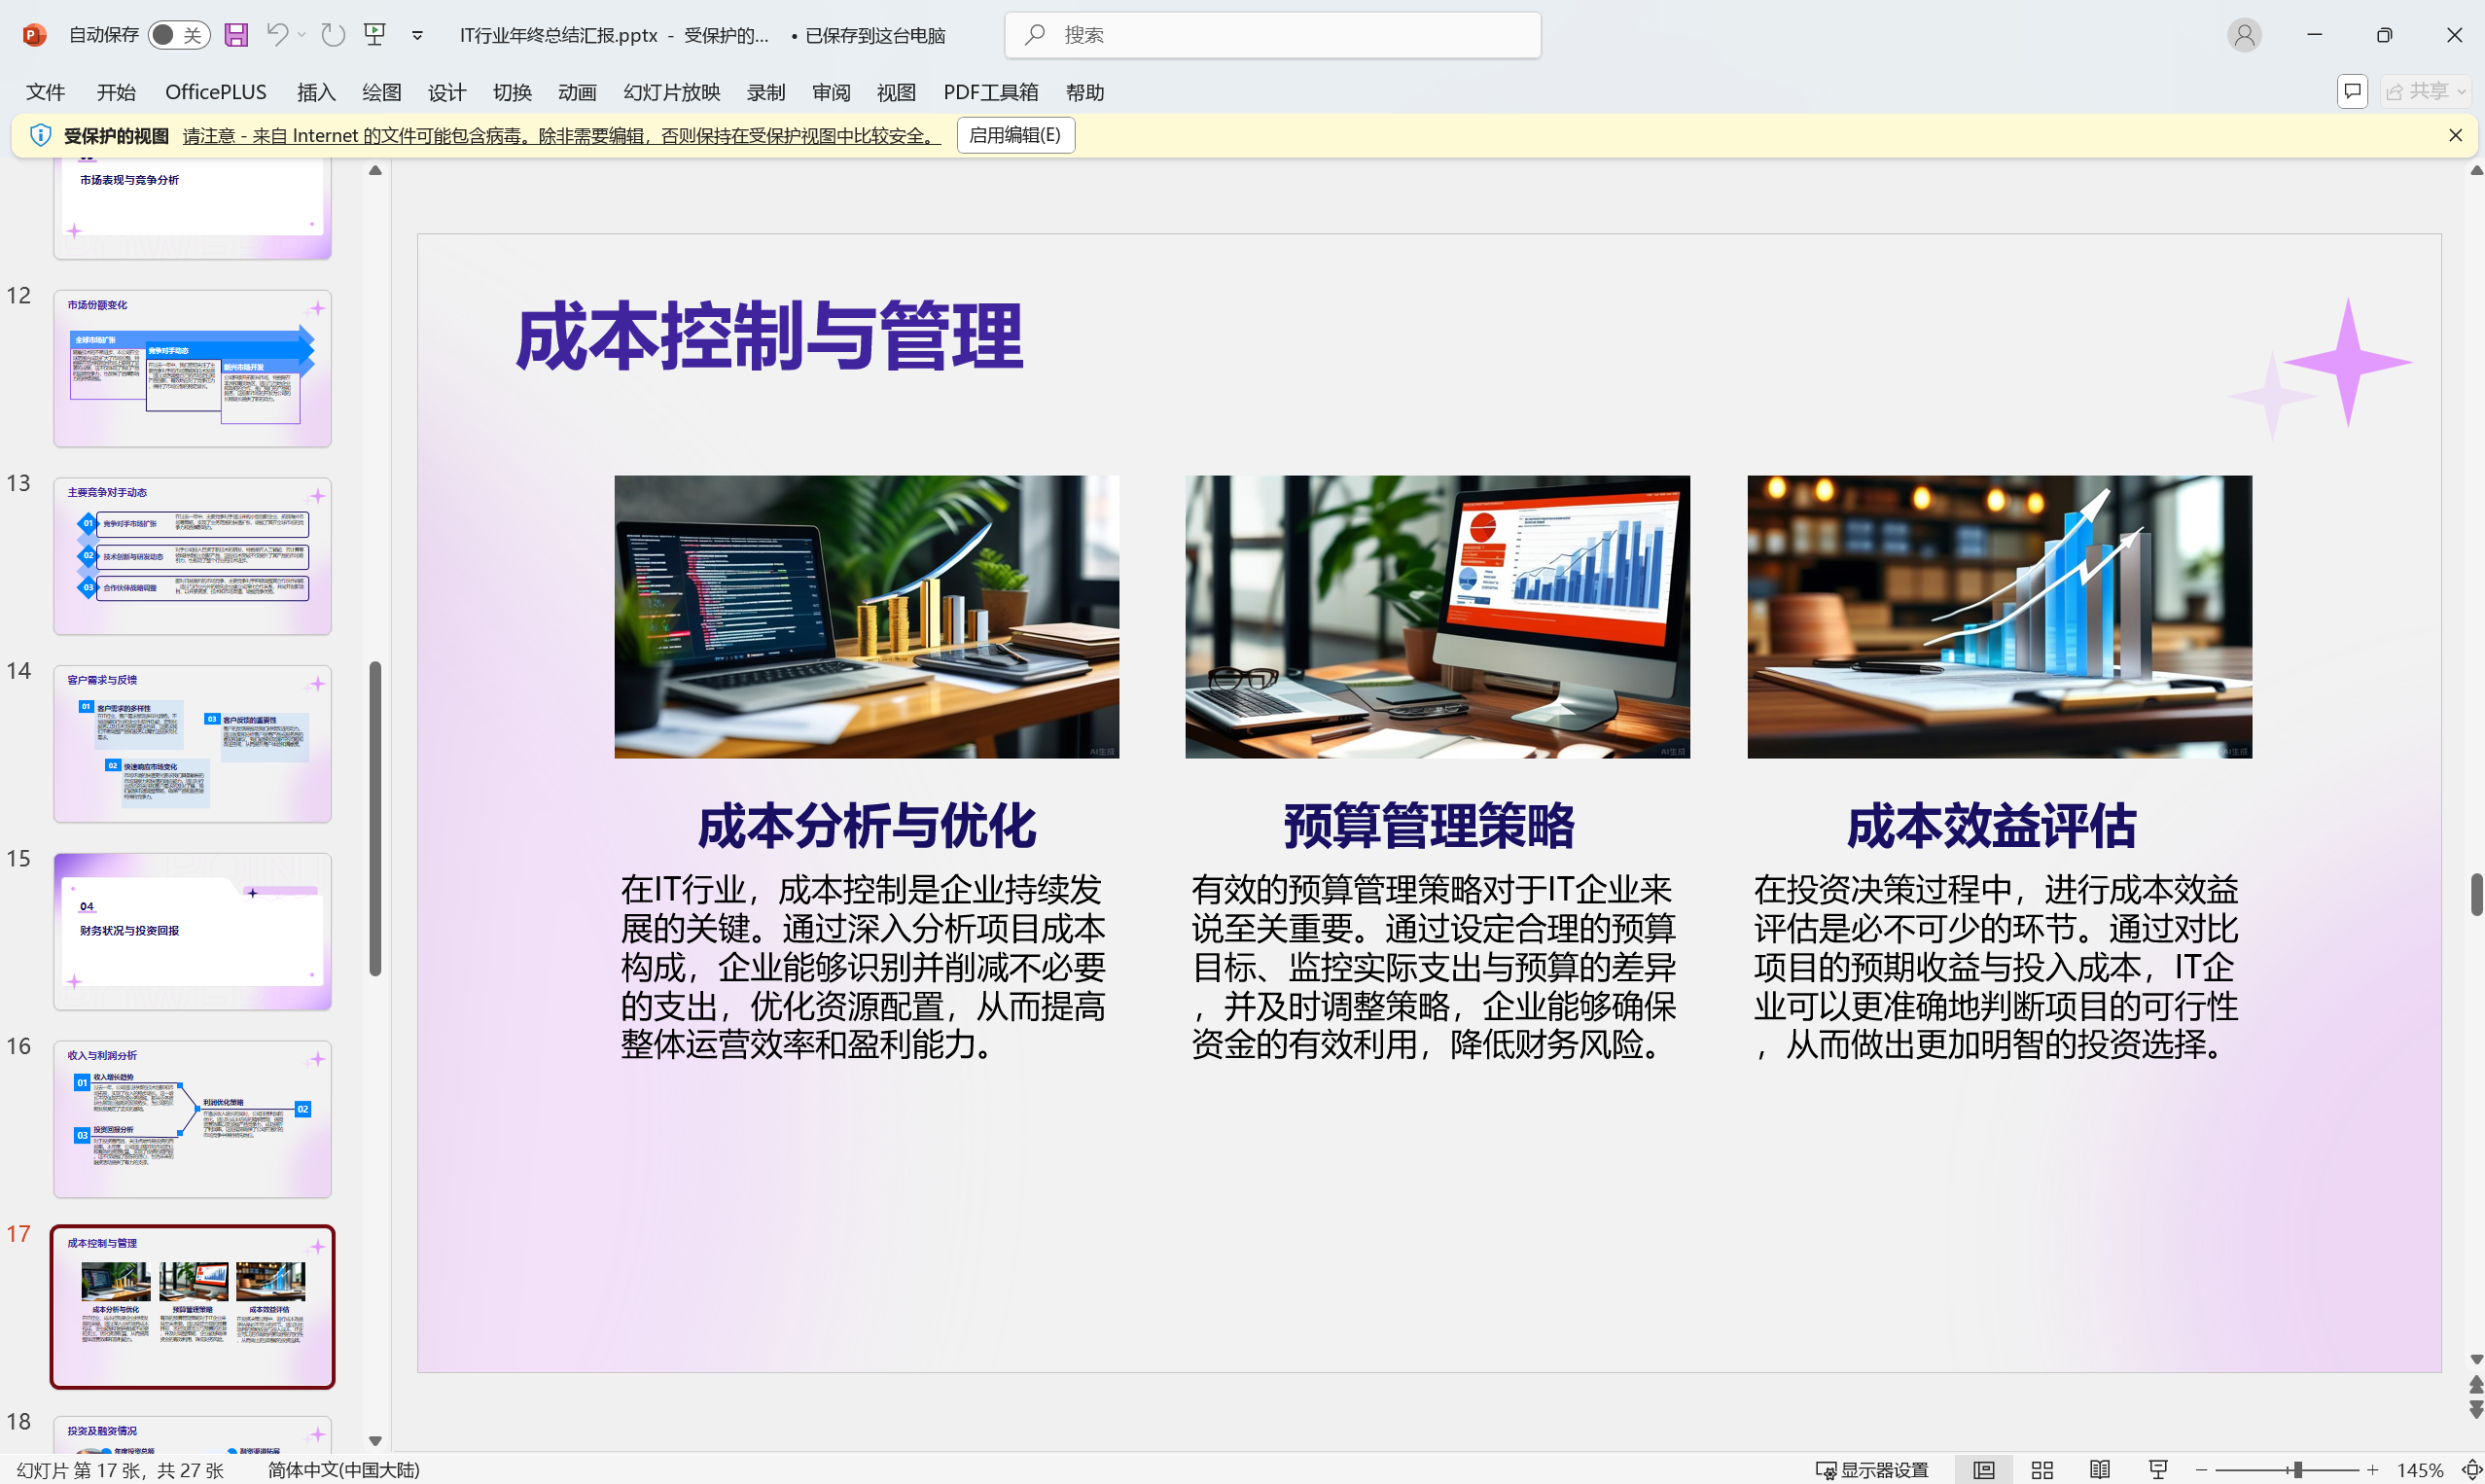Click the zoom slider handle
Image resolution: width=2485 pixels, height=1484 pixels.
[x=2298, y=1470]
